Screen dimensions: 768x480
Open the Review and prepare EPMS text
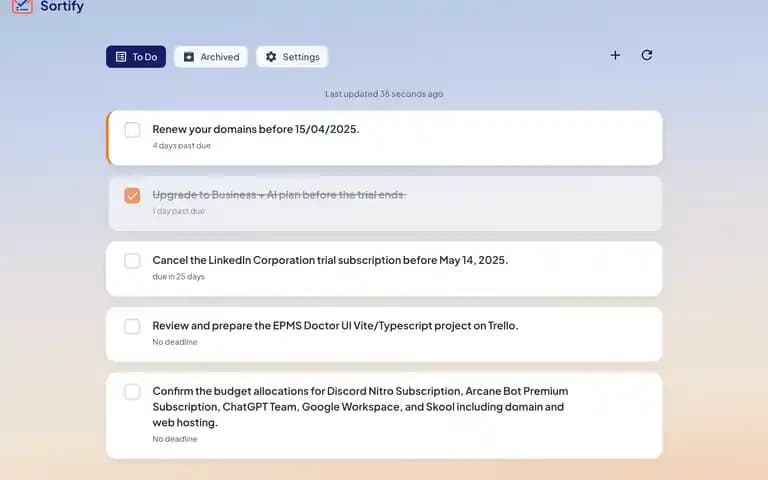coord(335,326)
